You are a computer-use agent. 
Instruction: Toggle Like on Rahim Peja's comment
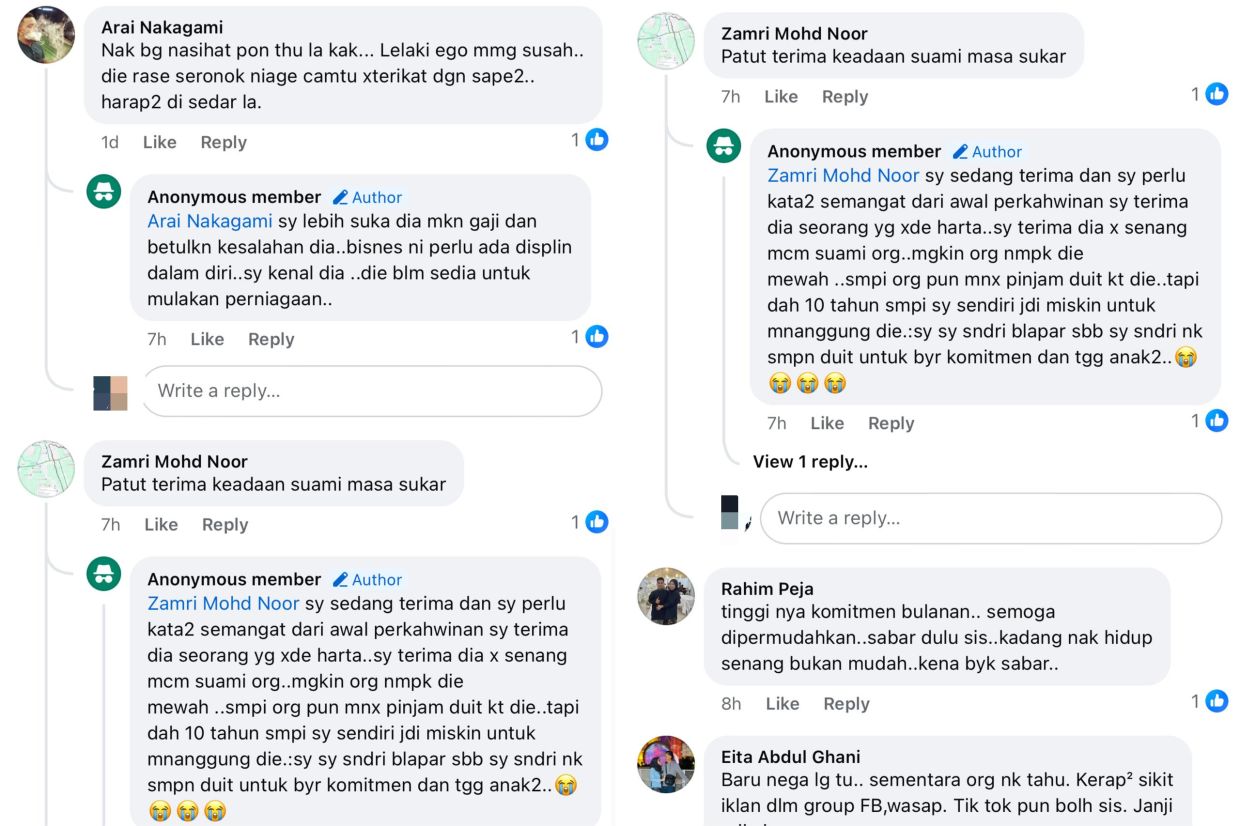(782, 704)
